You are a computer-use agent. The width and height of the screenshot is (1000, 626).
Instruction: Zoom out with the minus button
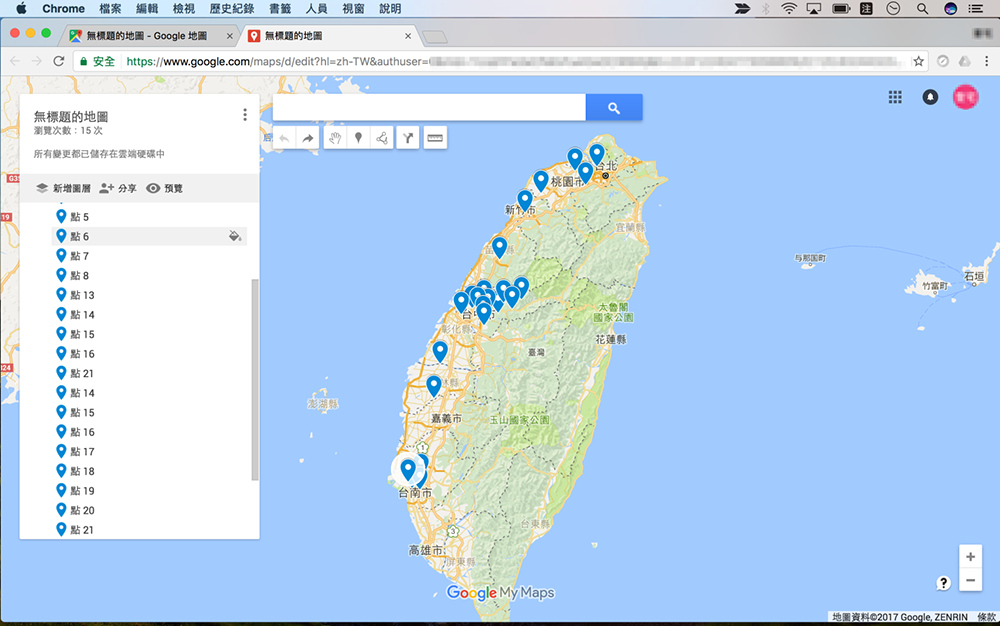tap(970, 580)
